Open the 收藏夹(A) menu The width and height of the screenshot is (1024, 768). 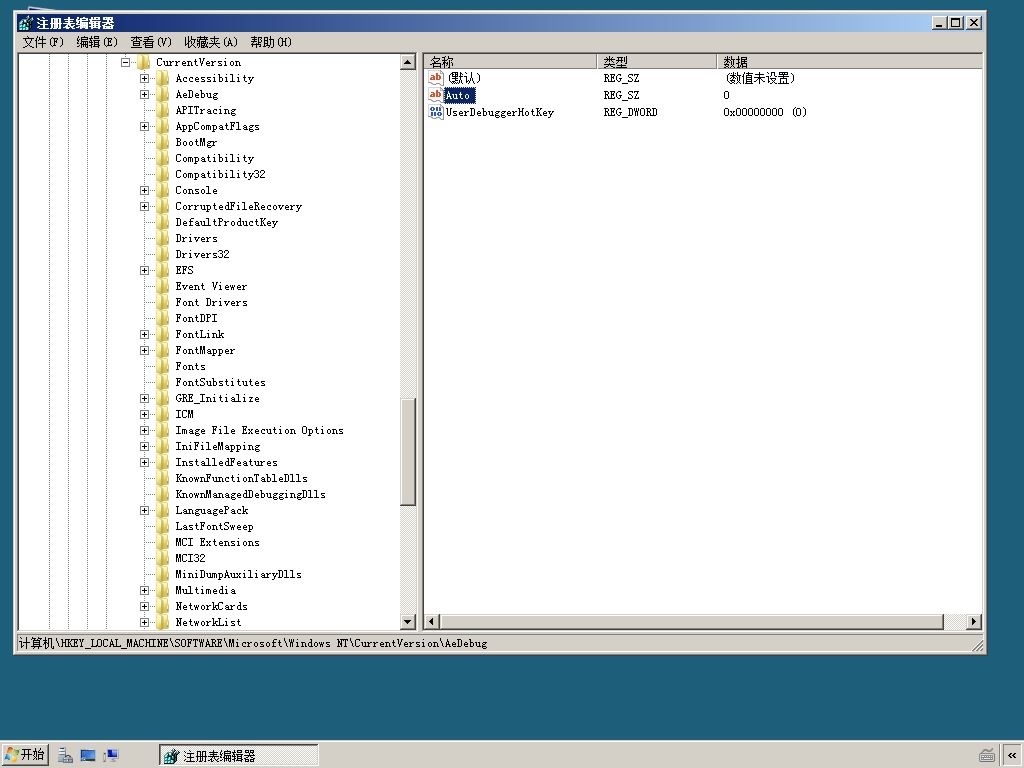click(x=211, y=42)
